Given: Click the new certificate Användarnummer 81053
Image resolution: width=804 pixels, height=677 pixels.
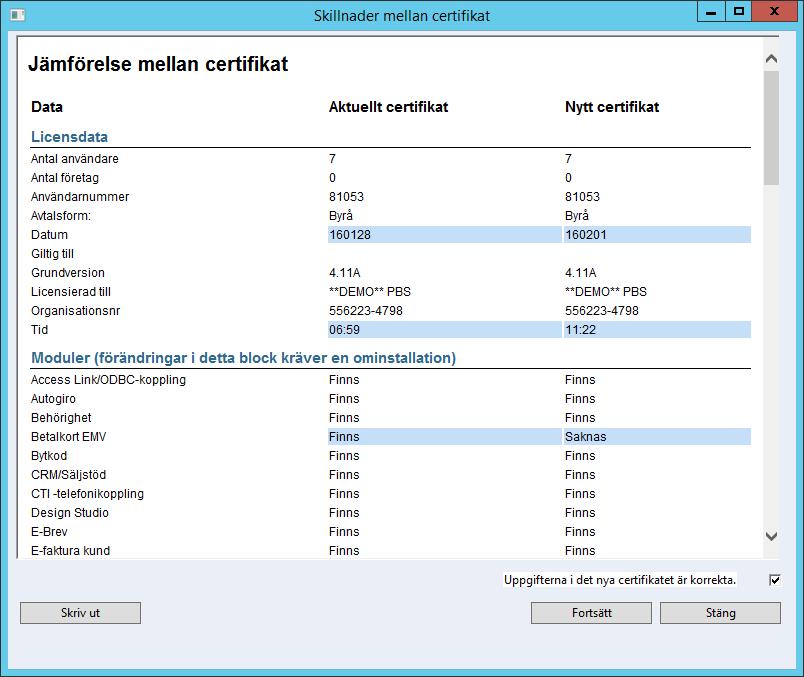Looking at the screenshot, I should coord(582,197).
